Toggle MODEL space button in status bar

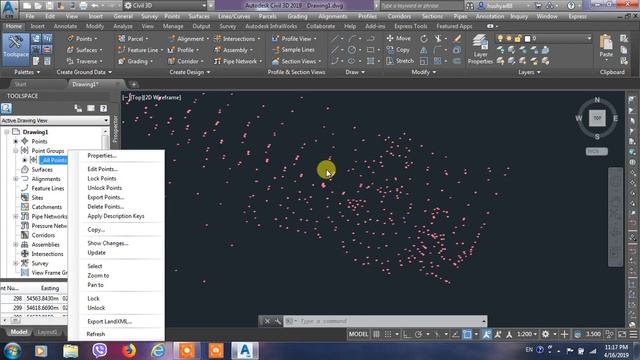(358, 334)
